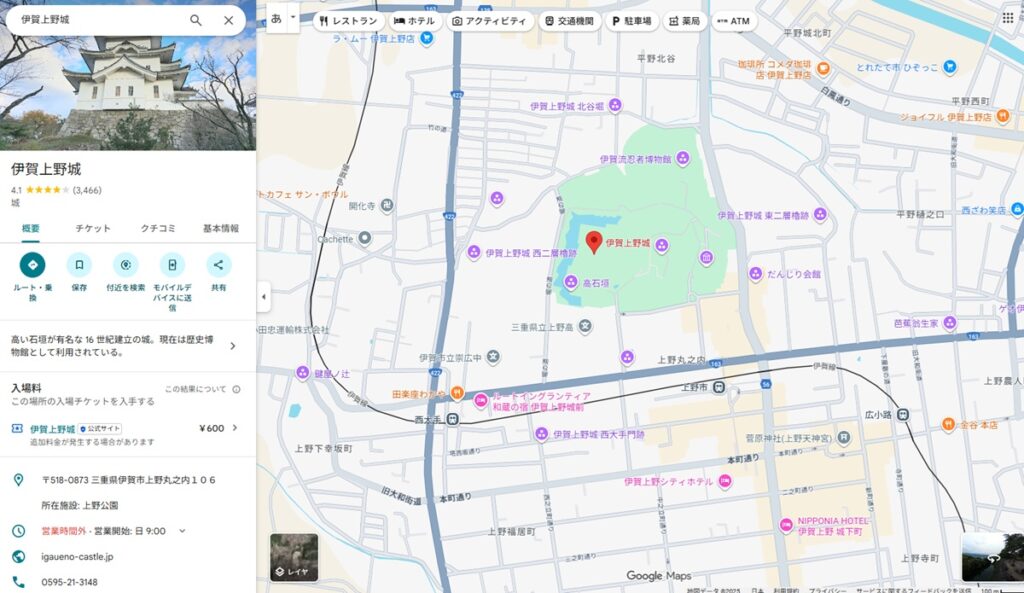
Task: Filter map by レストラン
Action: click(x=348, y=20)
